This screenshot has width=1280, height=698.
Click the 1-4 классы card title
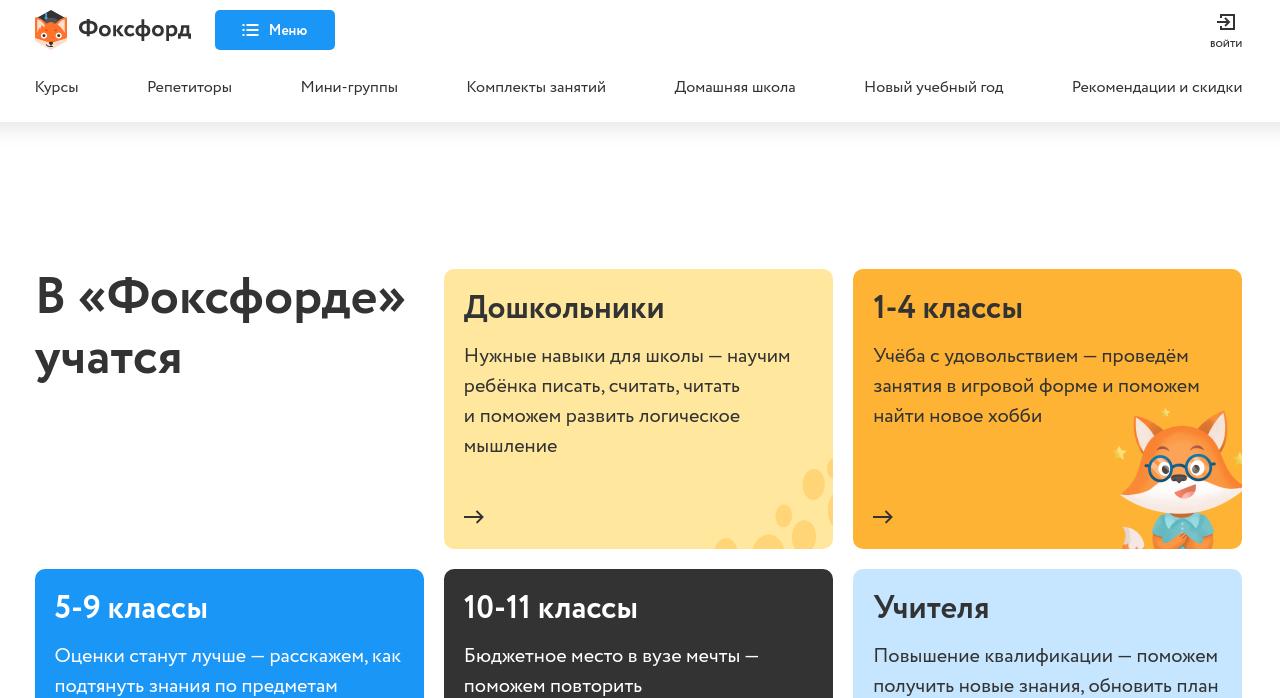pyautogui.click(x=948, y=308)
